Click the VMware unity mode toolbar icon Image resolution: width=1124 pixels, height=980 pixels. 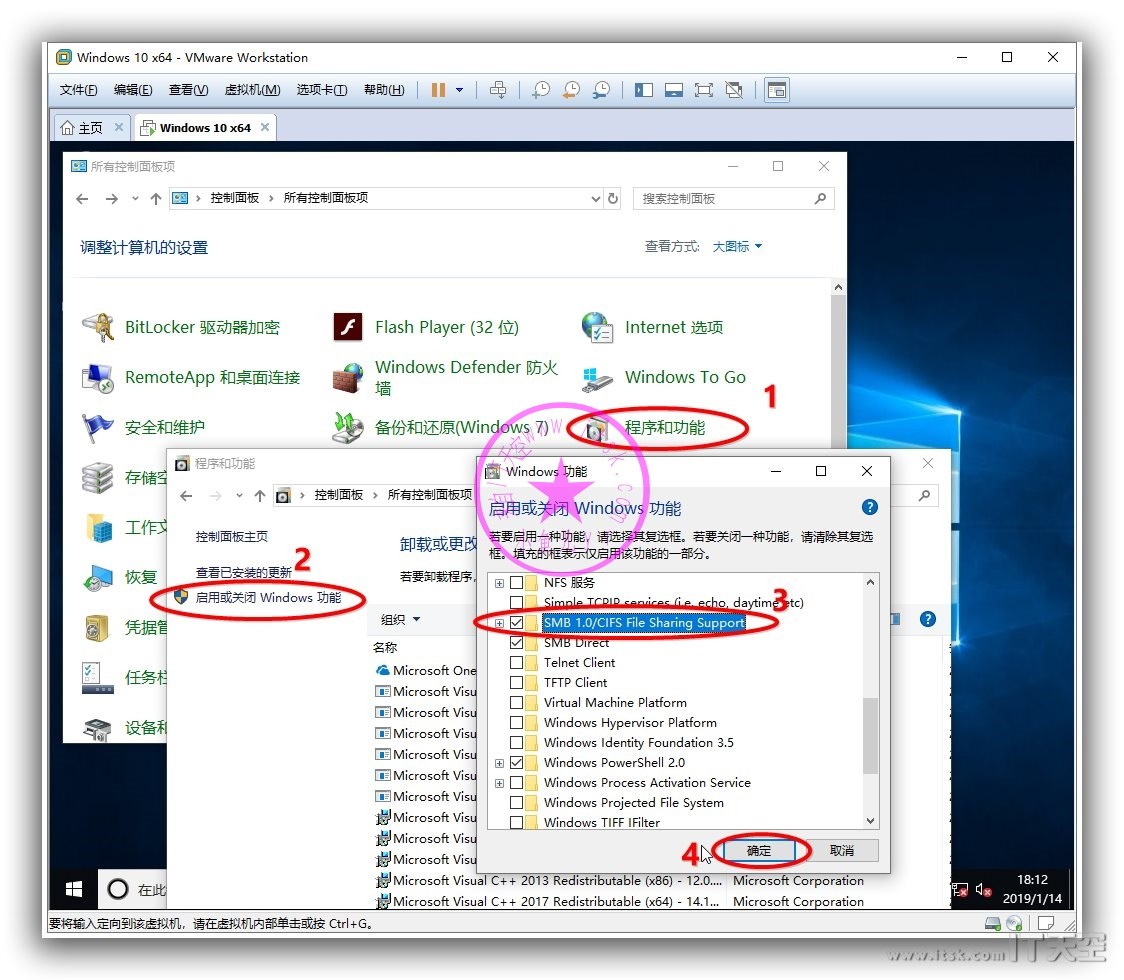point(734,90)
